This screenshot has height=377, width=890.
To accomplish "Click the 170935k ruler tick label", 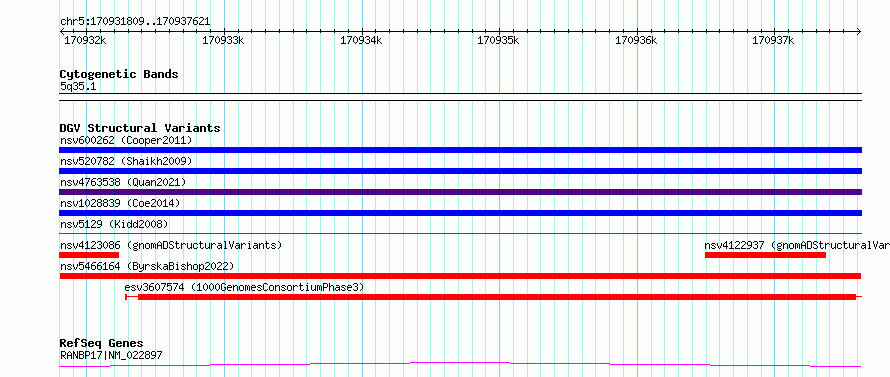I will coord(498,40).
